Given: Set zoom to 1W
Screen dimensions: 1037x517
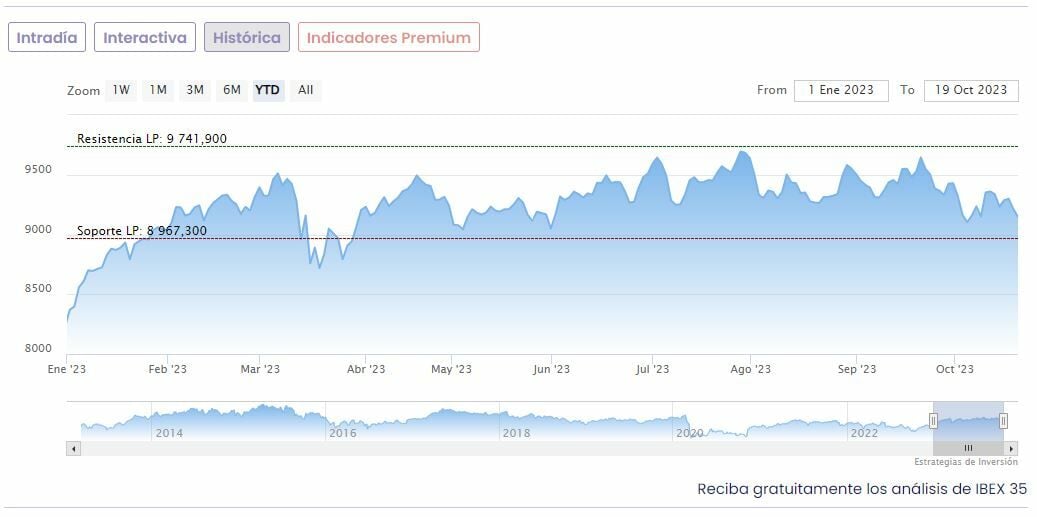Looking at the screenshot, I should pos(121,90).
